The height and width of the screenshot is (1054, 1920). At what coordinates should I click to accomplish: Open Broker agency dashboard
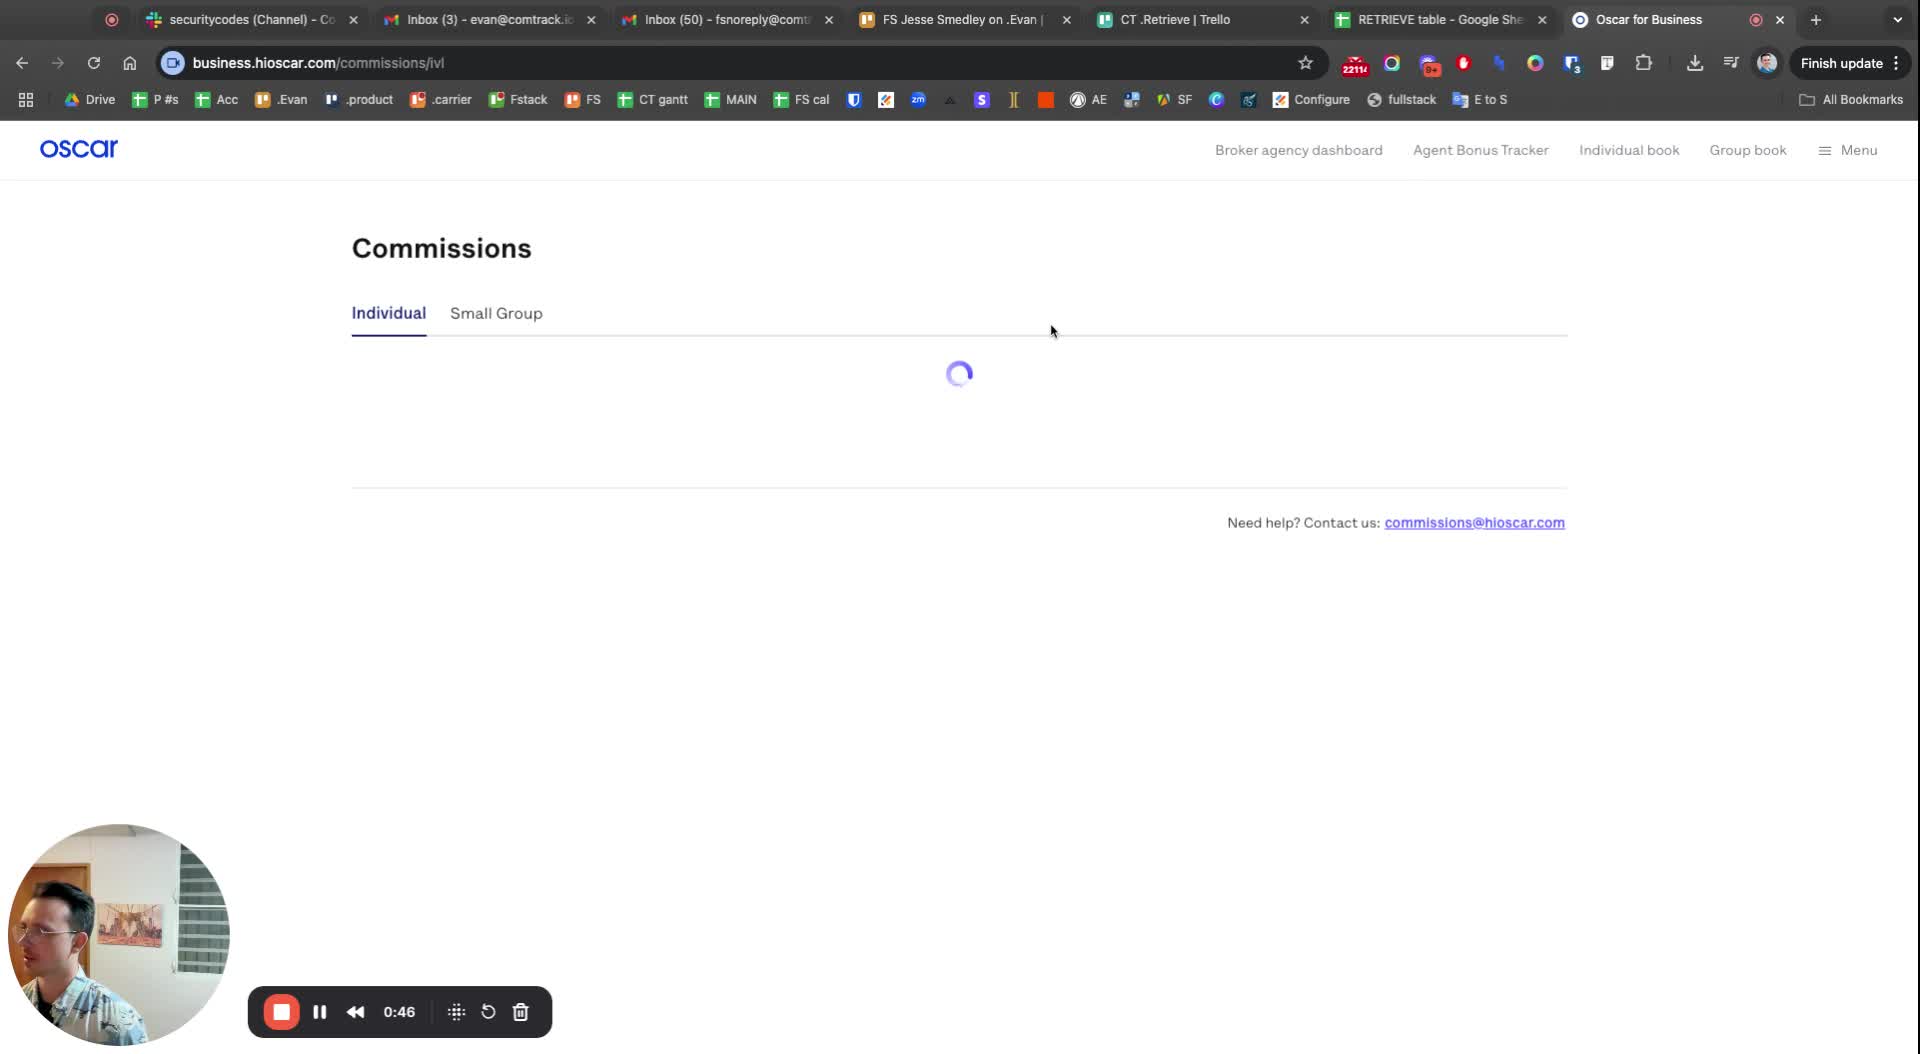point(1299,151)
